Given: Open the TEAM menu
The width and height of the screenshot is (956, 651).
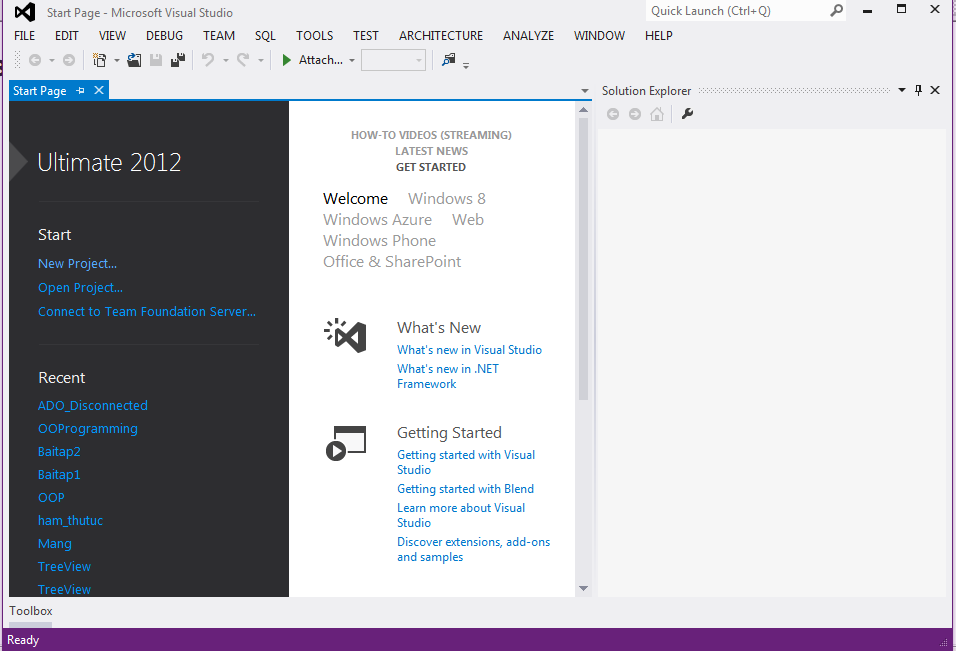Looking at the screenshot, I should [219, 36].
